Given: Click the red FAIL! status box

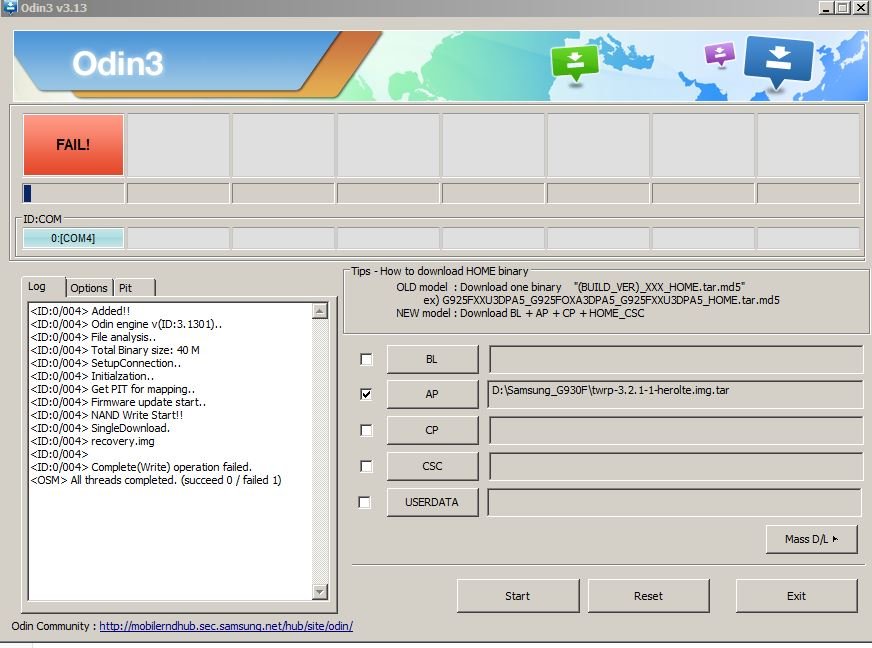Looking at the screenshot, I should point(73,145).
